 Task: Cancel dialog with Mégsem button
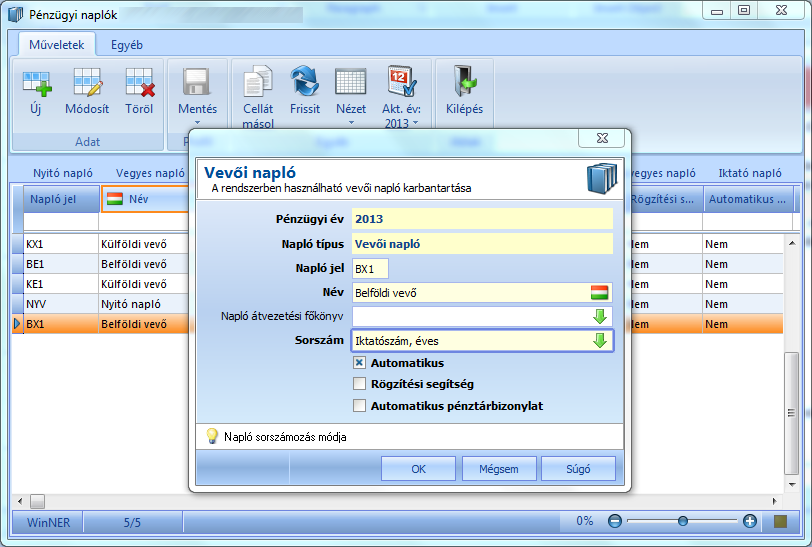pyautogui.click(x=499, y=469)
